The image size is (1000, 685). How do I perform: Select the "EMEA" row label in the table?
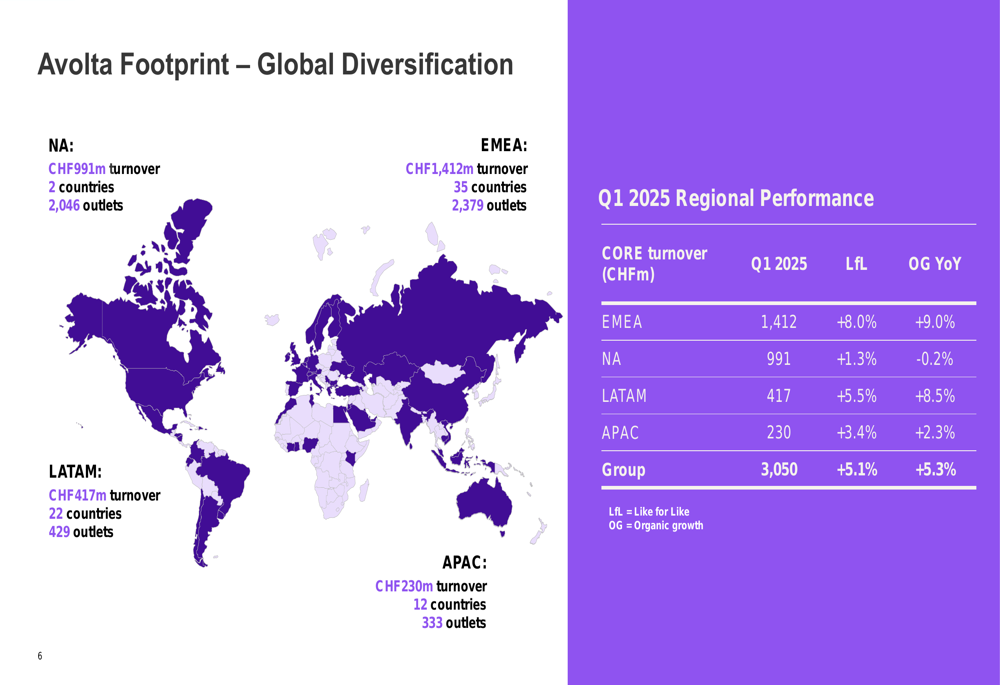pos(622,322)
